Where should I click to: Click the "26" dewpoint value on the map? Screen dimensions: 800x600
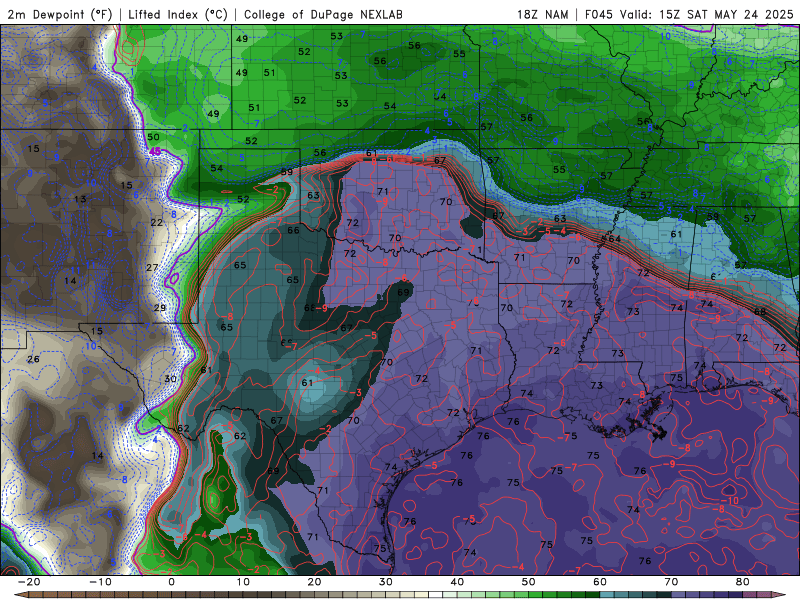click(33, 359)
